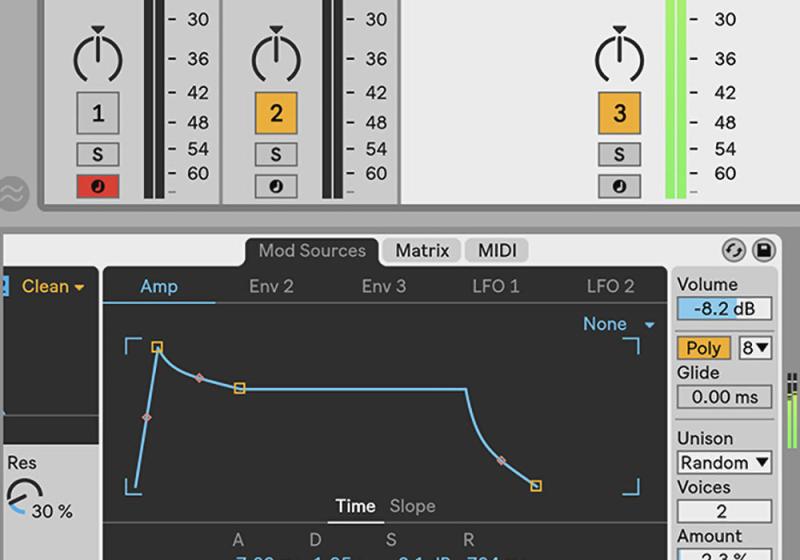Disarm the red record button on track 1

point(98,186)
